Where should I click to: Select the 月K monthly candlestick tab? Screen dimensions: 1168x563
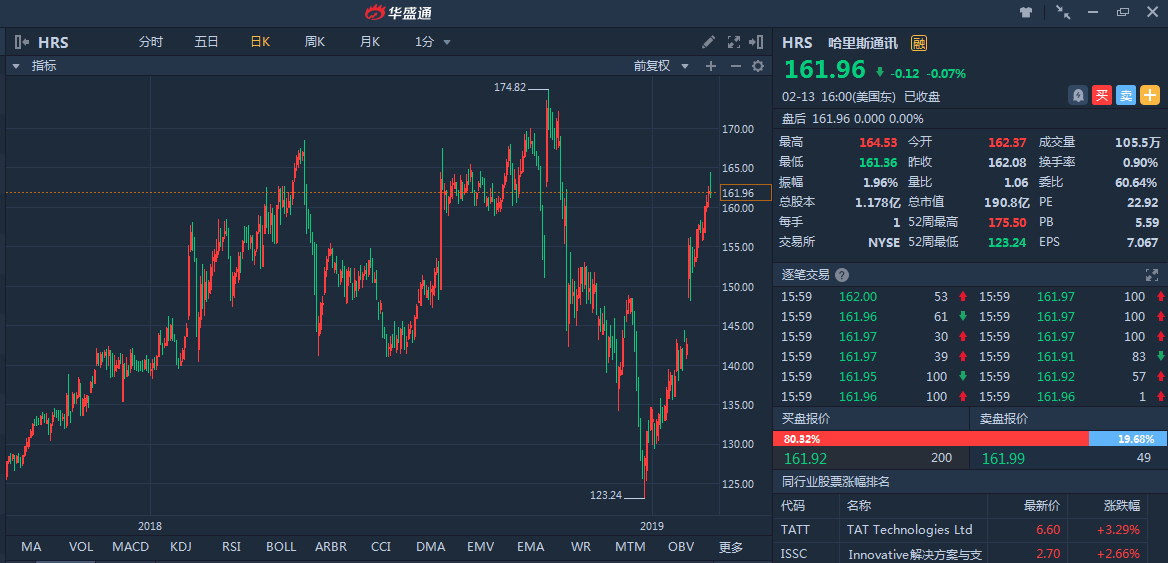[369, 42]
